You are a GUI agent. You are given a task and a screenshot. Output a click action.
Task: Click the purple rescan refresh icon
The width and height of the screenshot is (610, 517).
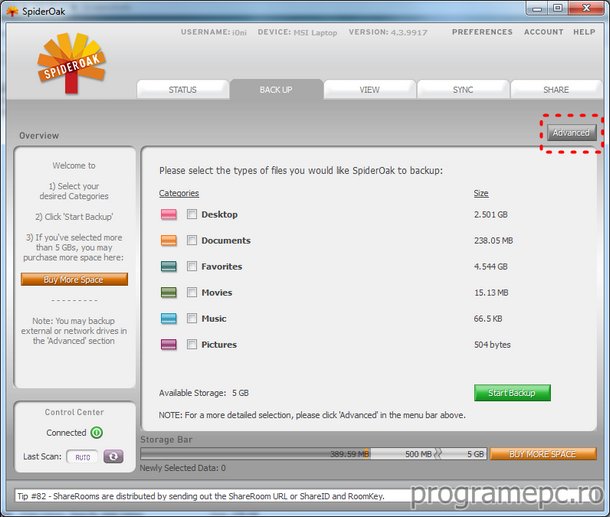point(113,456)
